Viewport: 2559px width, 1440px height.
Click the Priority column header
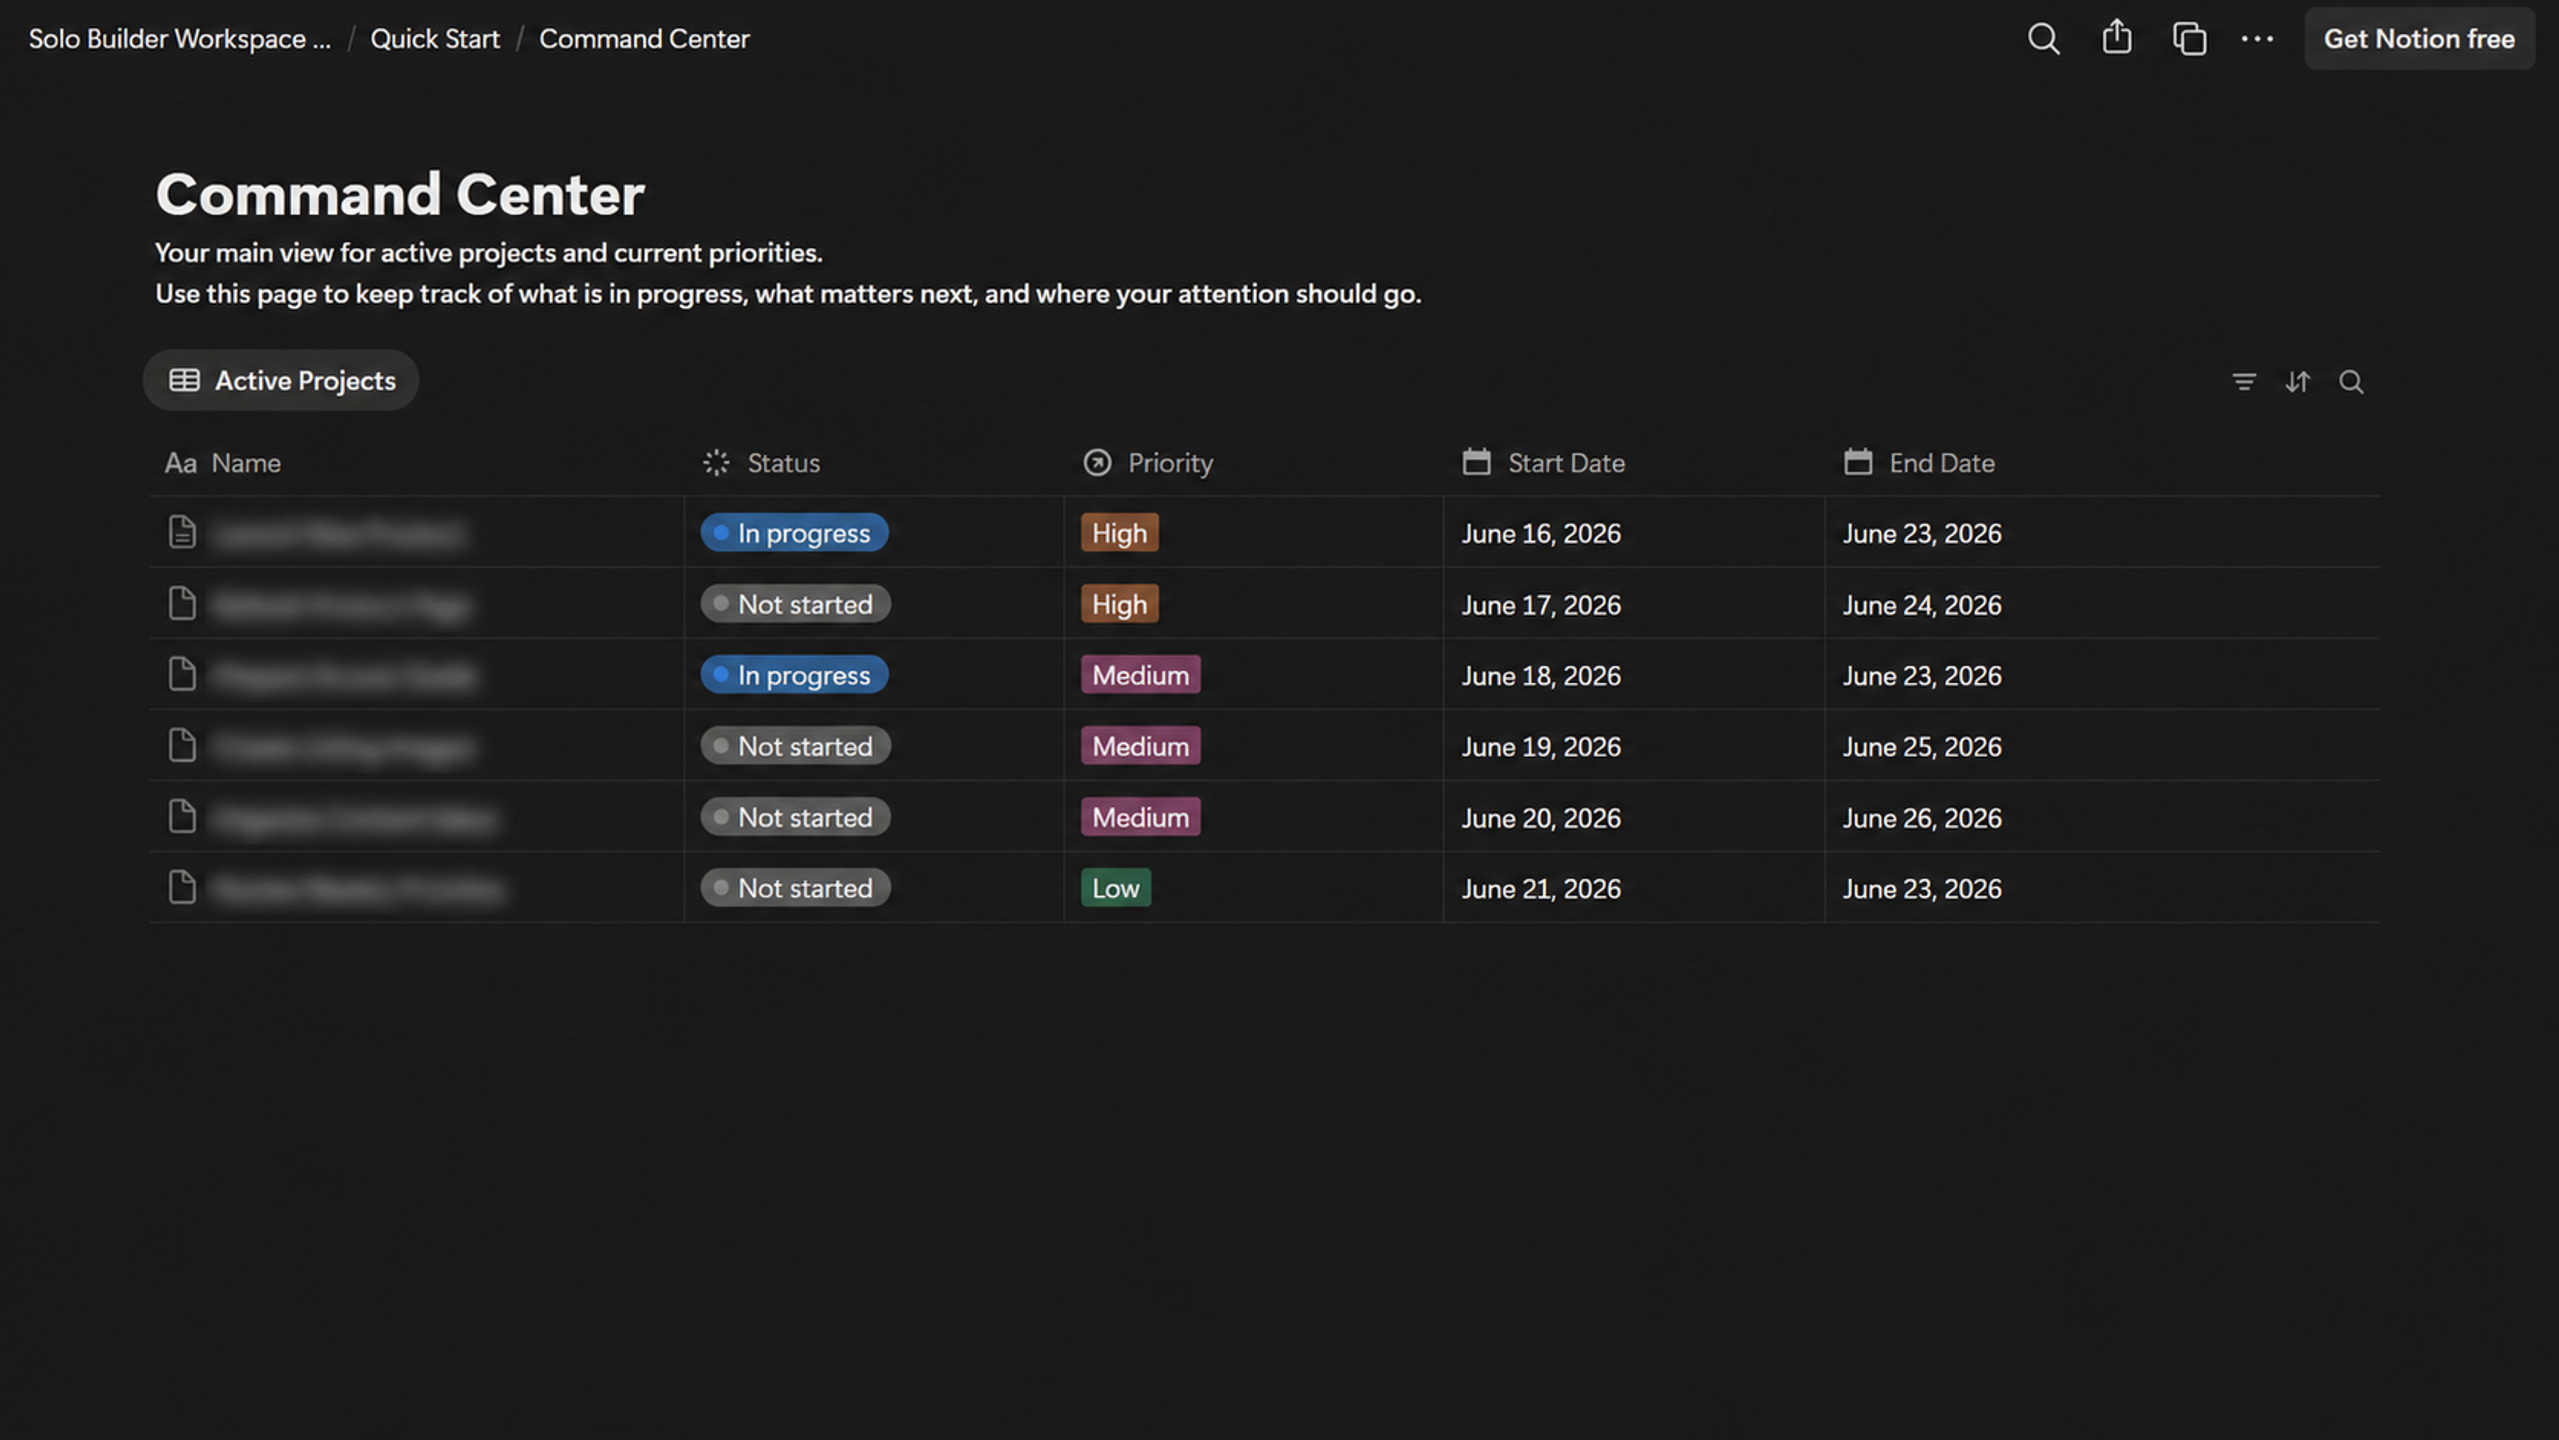1148,463
